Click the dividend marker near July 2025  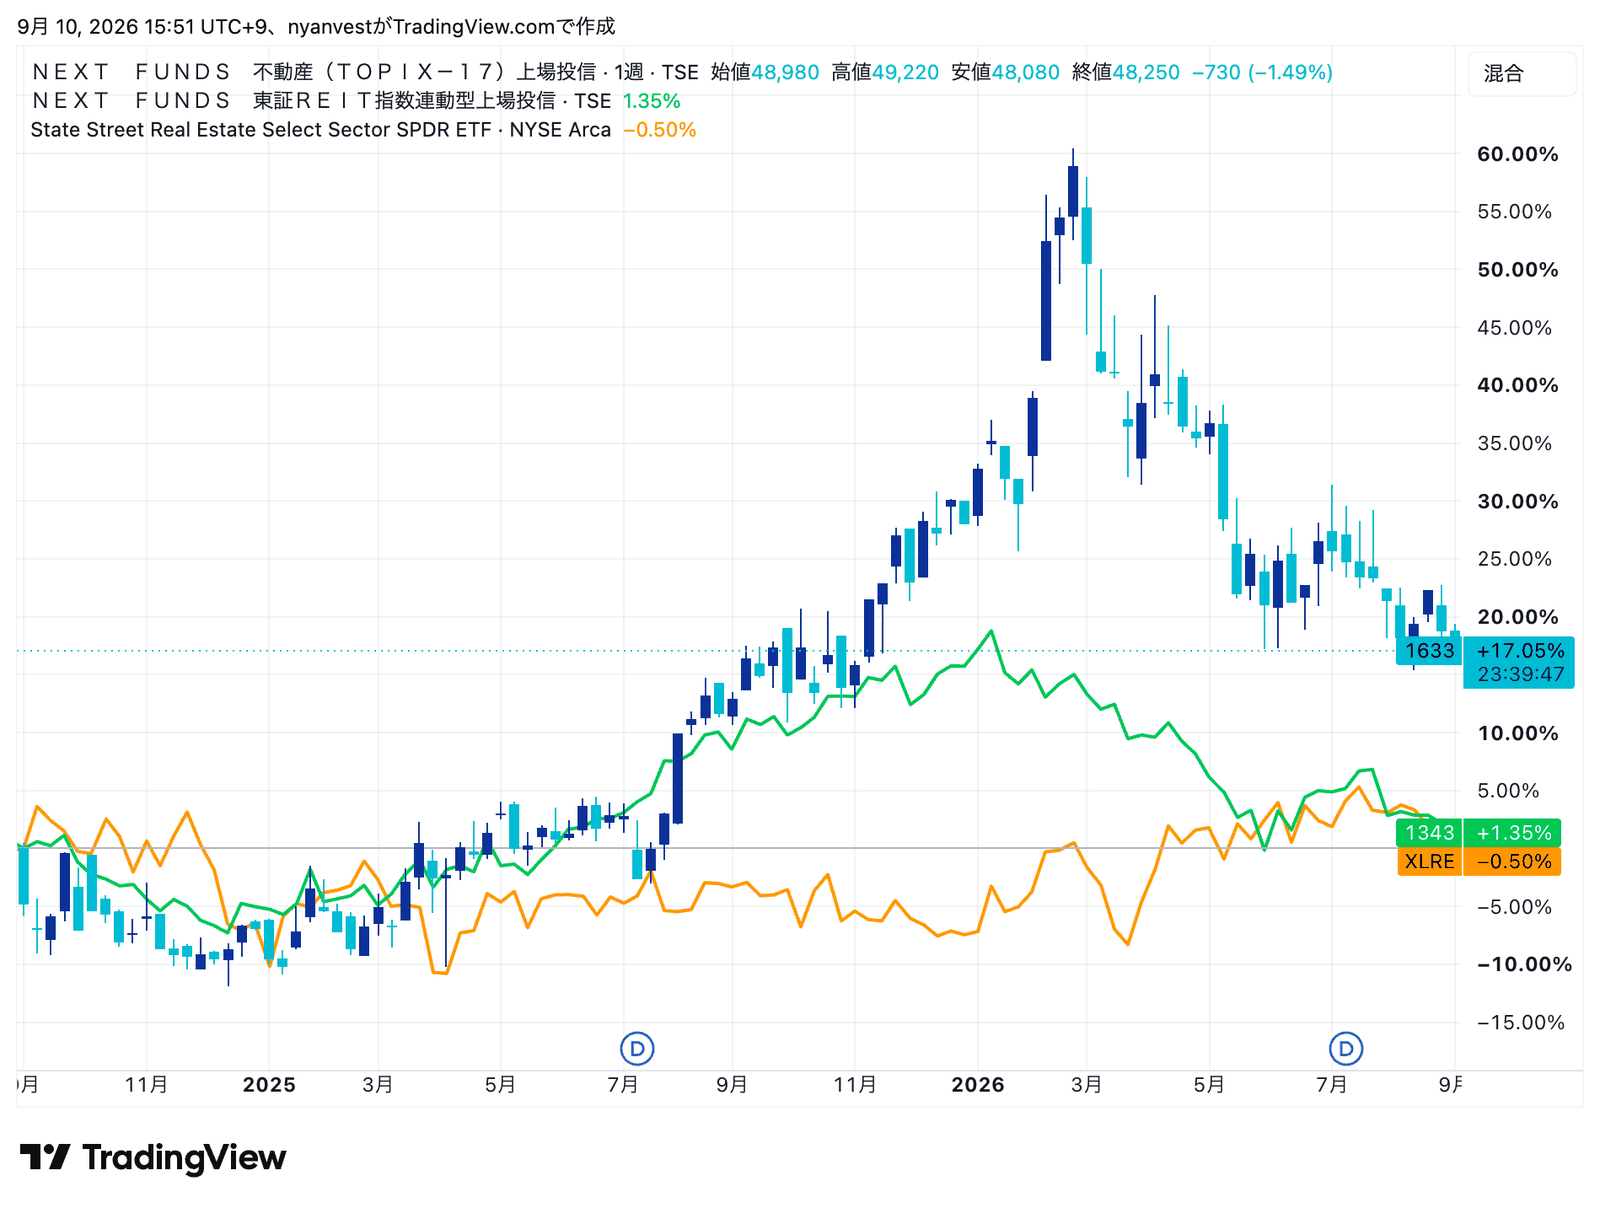pyautogui.click(x=637, y=1049)
